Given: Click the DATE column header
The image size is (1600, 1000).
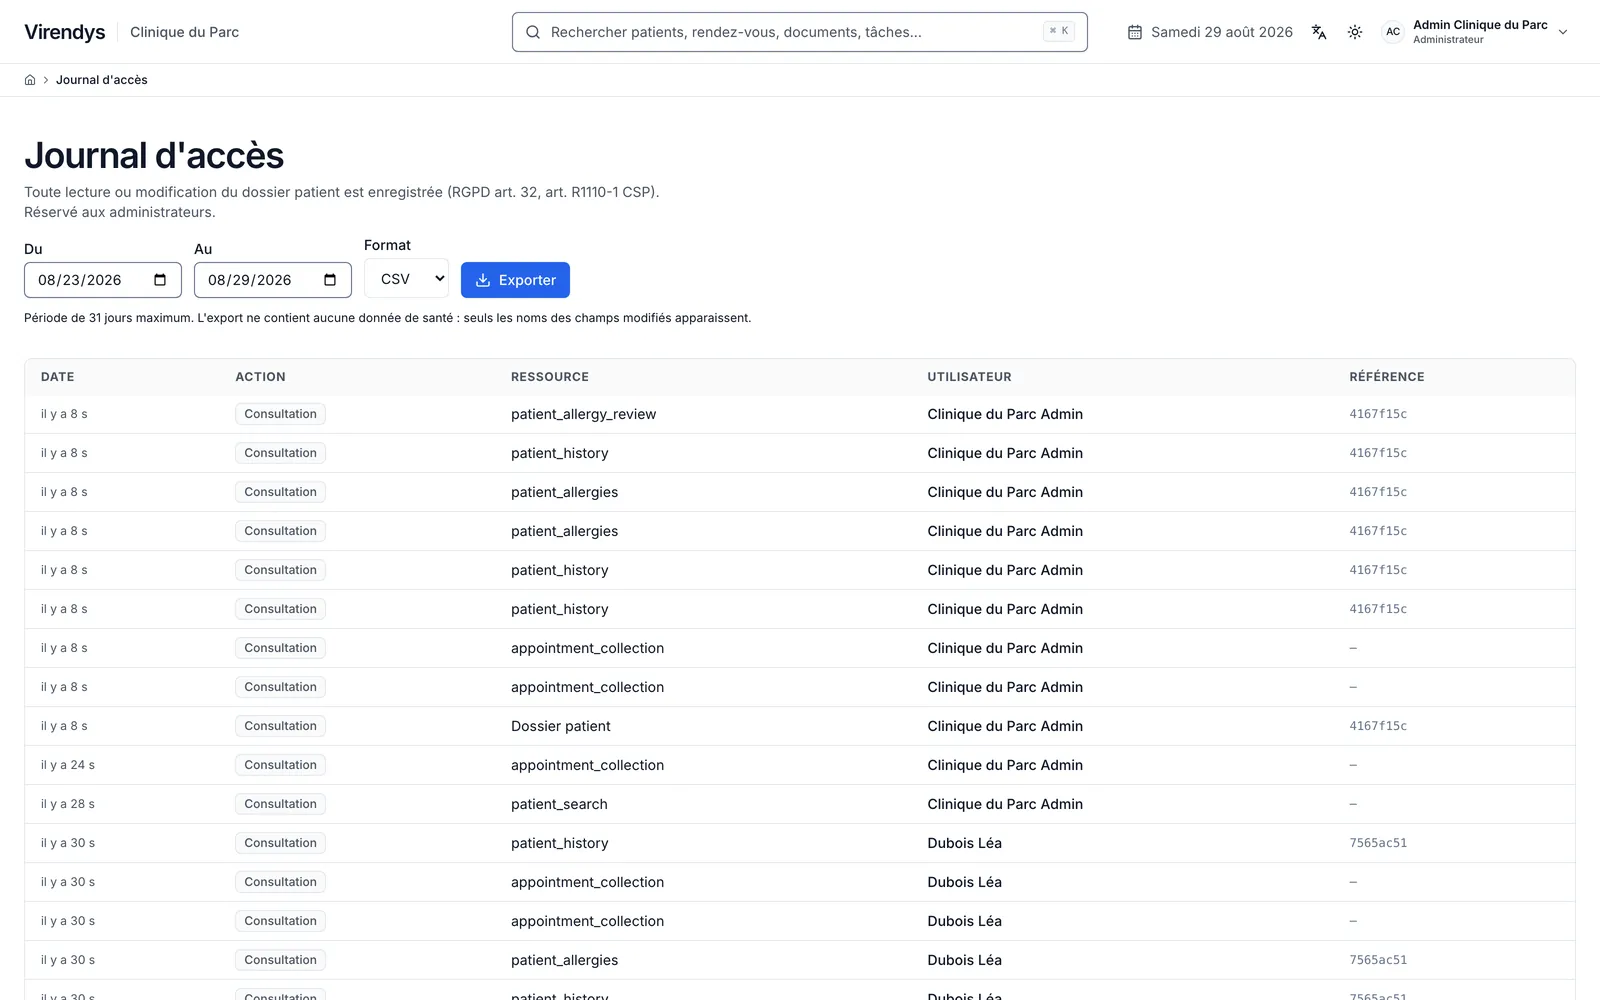Looking at the screenshot, I should coord(58,377).
